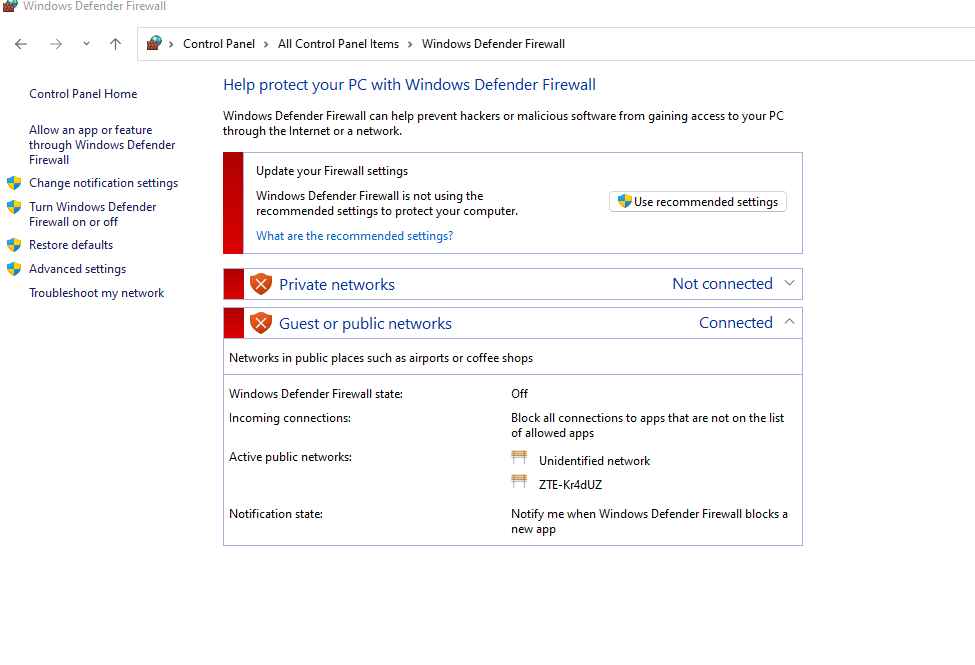This screenshot has height=665, width=975.
Task: Go forward with the right arrow
Action: [x=56, y=44]
